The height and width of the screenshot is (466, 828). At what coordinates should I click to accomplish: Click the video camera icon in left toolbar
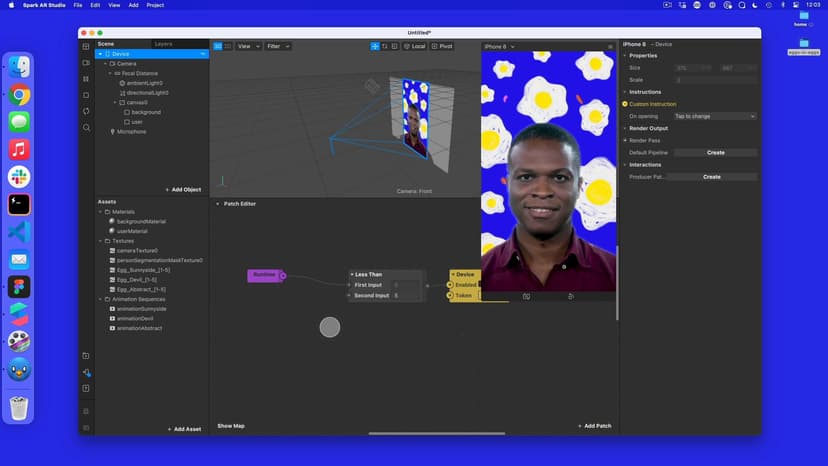coord(86,62)
